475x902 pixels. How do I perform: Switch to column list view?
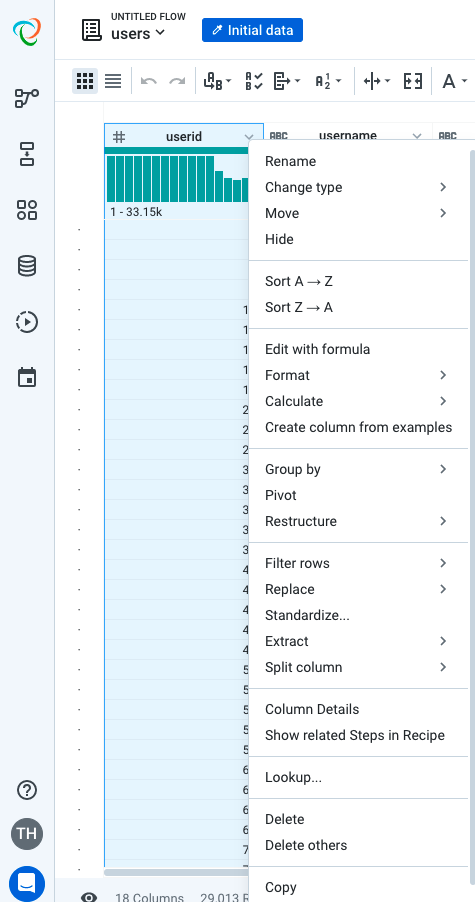pyautogui.click(x=113, y=81)
